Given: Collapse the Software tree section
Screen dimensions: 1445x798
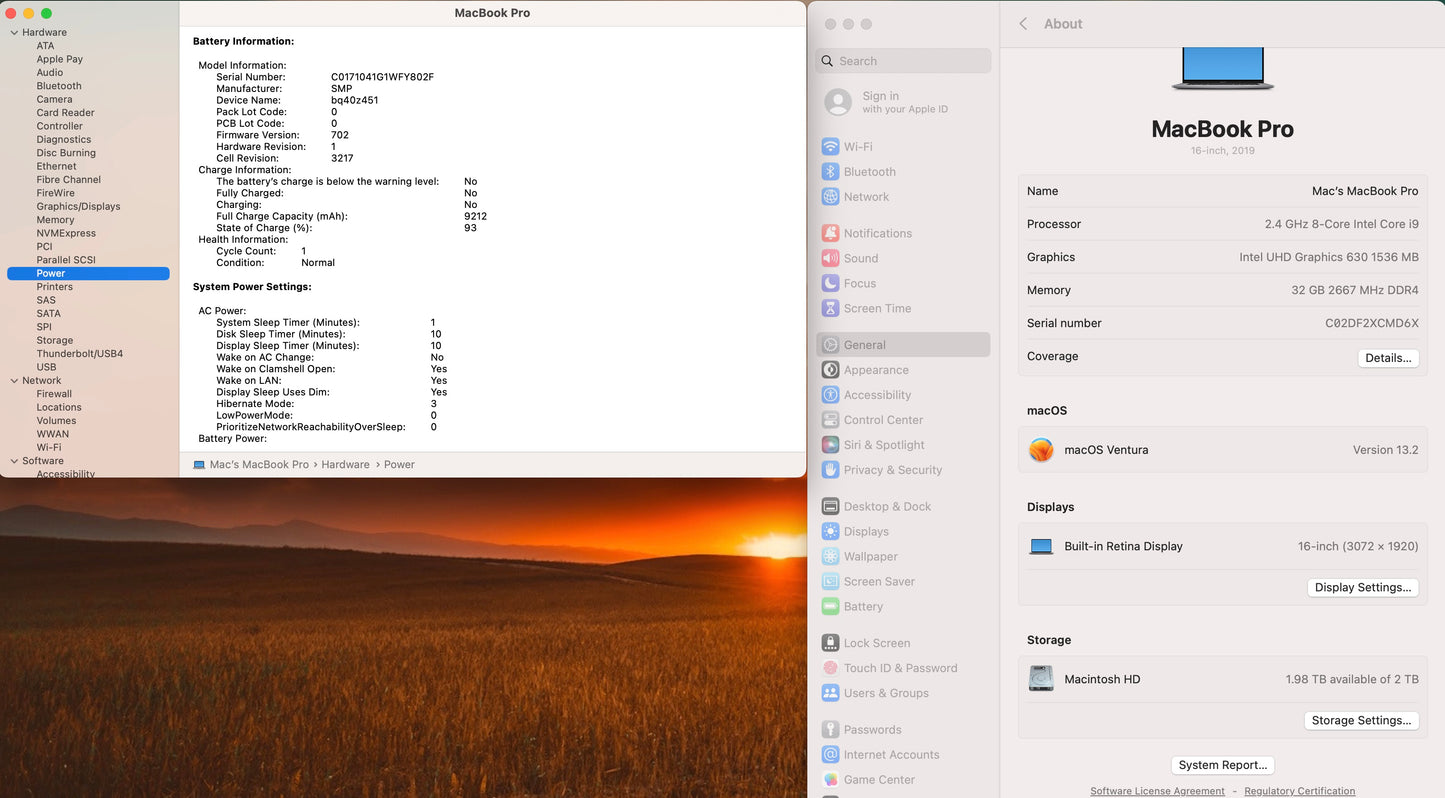Looking at the screenshot, I should pos(14,461).
